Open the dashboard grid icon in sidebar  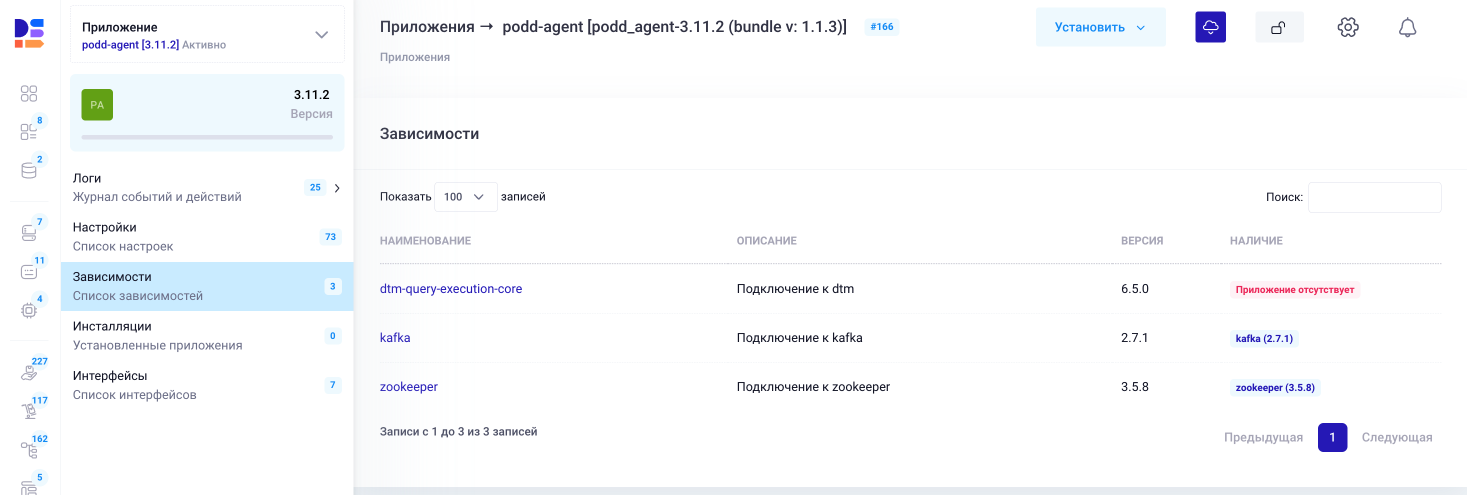pos(29,93)
